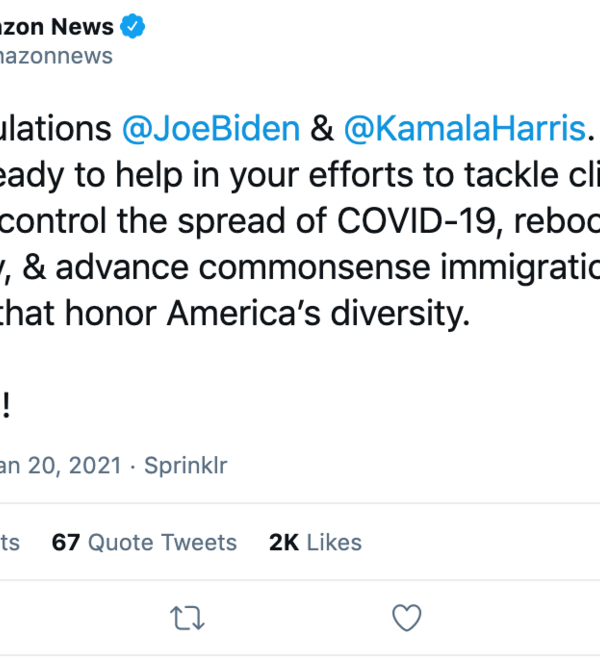600x660 pixels.
Task: Open the @KamalaHarris mention
Action: tap(464, 129)
